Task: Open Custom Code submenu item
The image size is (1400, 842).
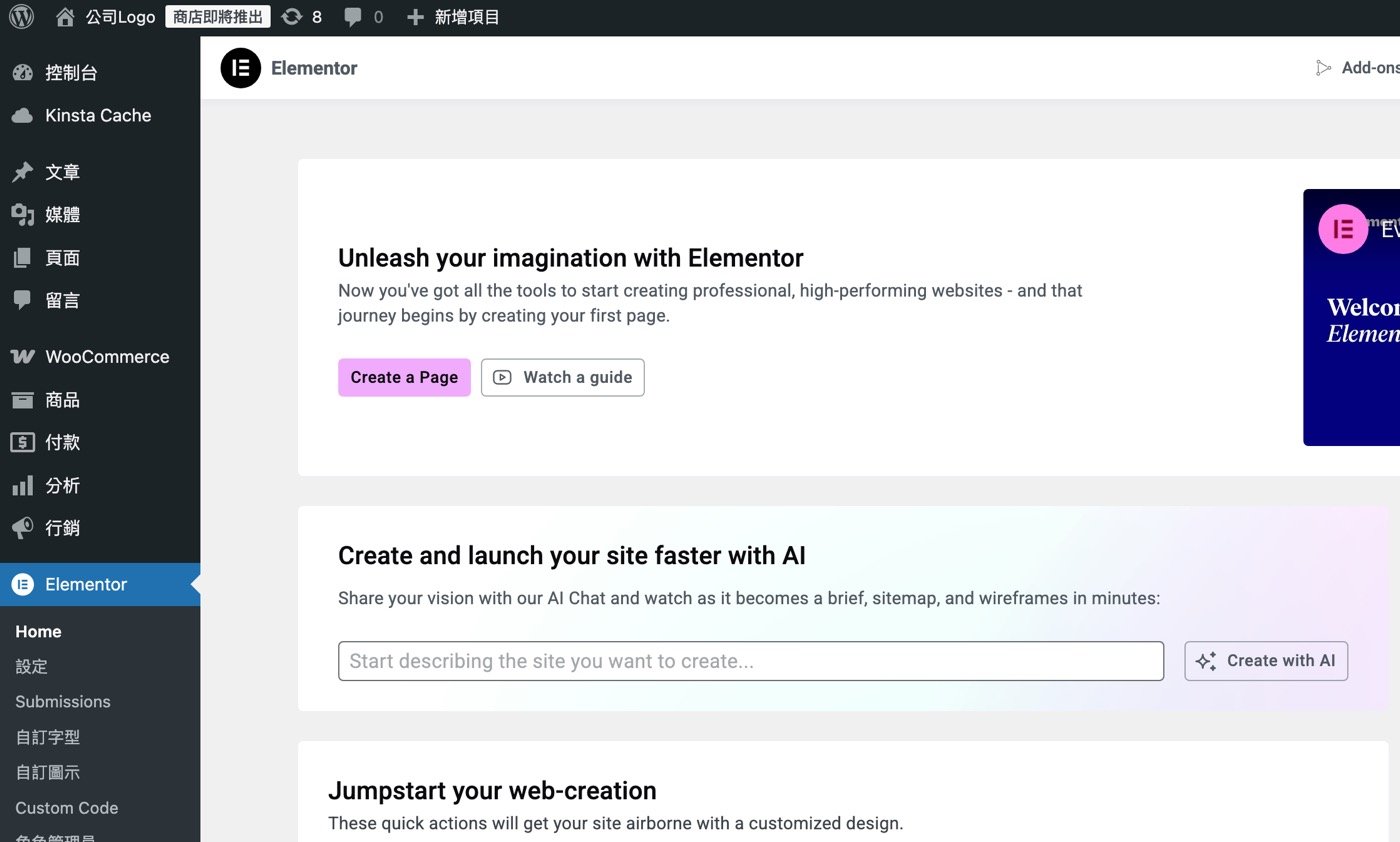Action: (x=67, y=808)
